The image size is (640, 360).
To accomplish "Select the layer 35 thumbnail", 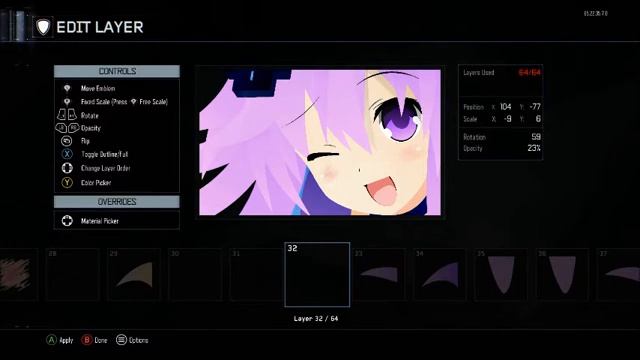I will pyautogui.click(x=501, y=274).
